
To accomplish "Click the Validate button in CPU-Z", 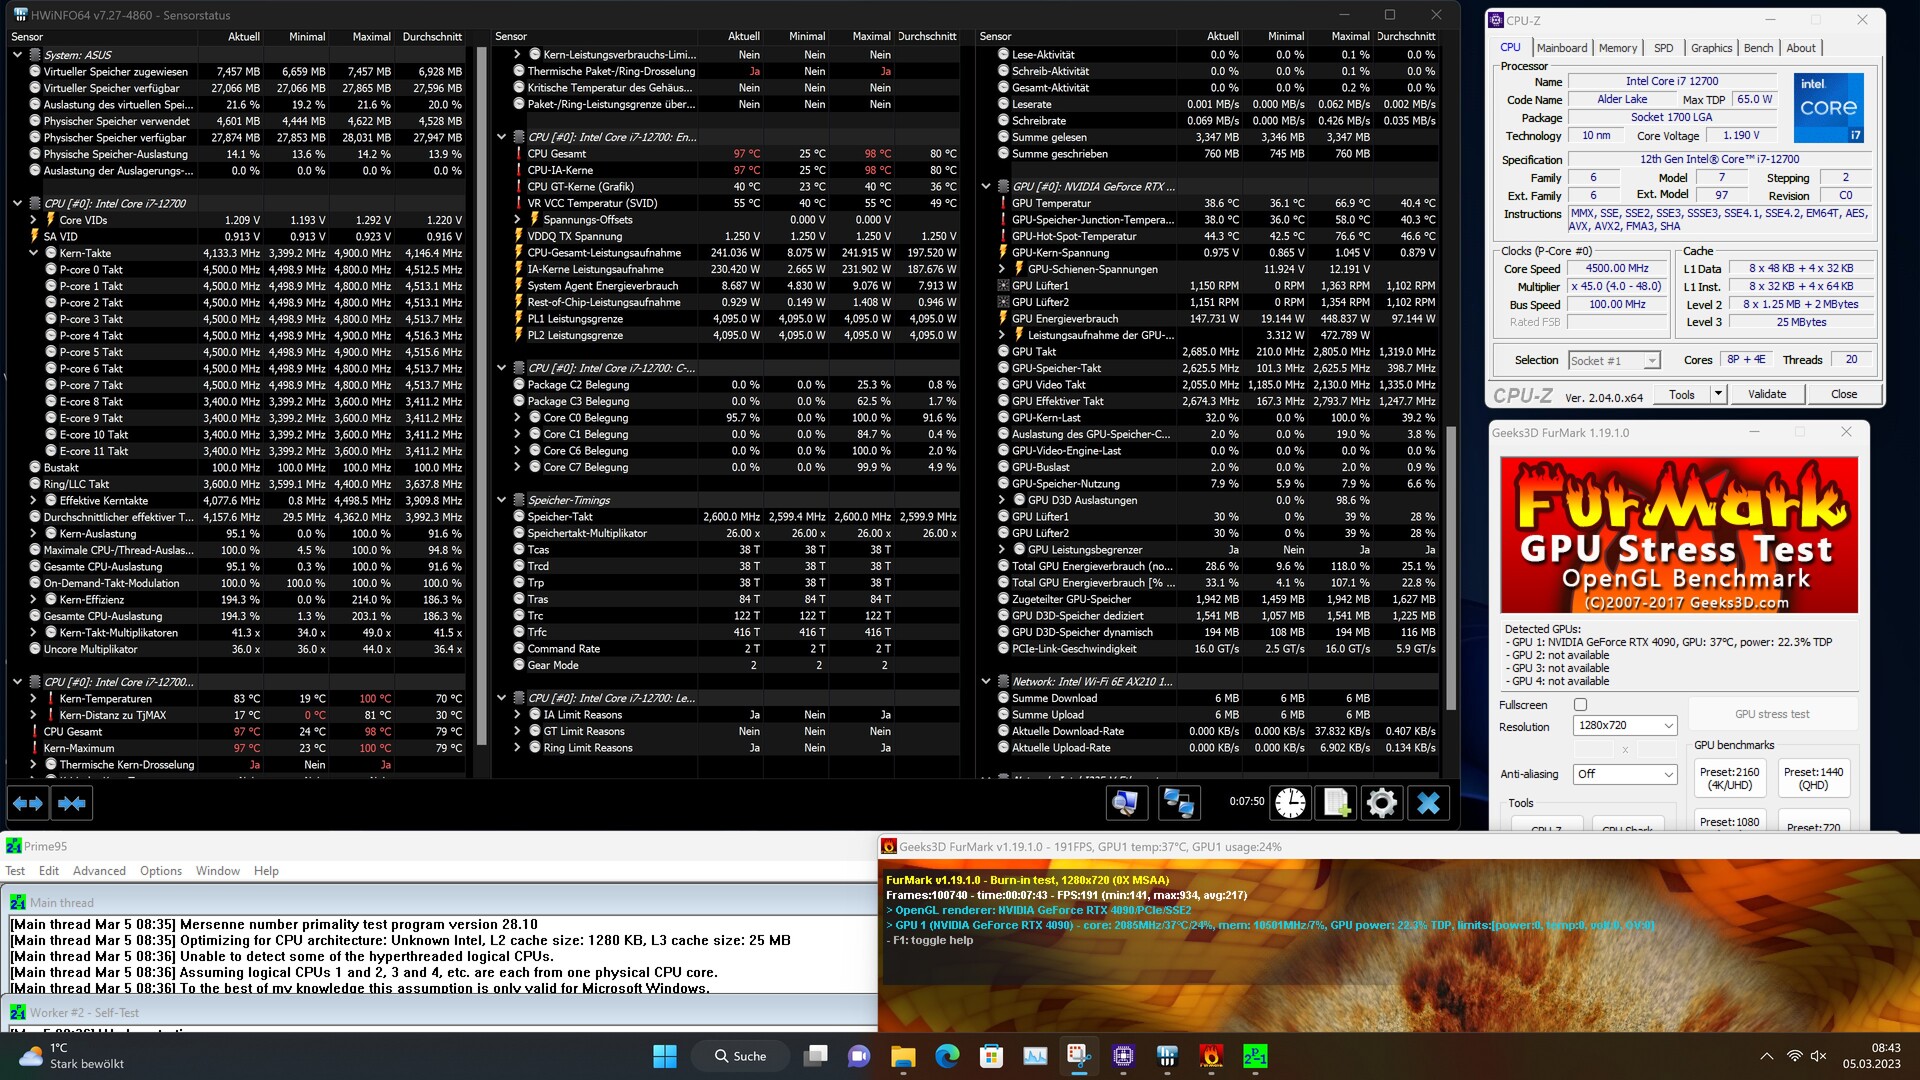I will (1766, 394).
